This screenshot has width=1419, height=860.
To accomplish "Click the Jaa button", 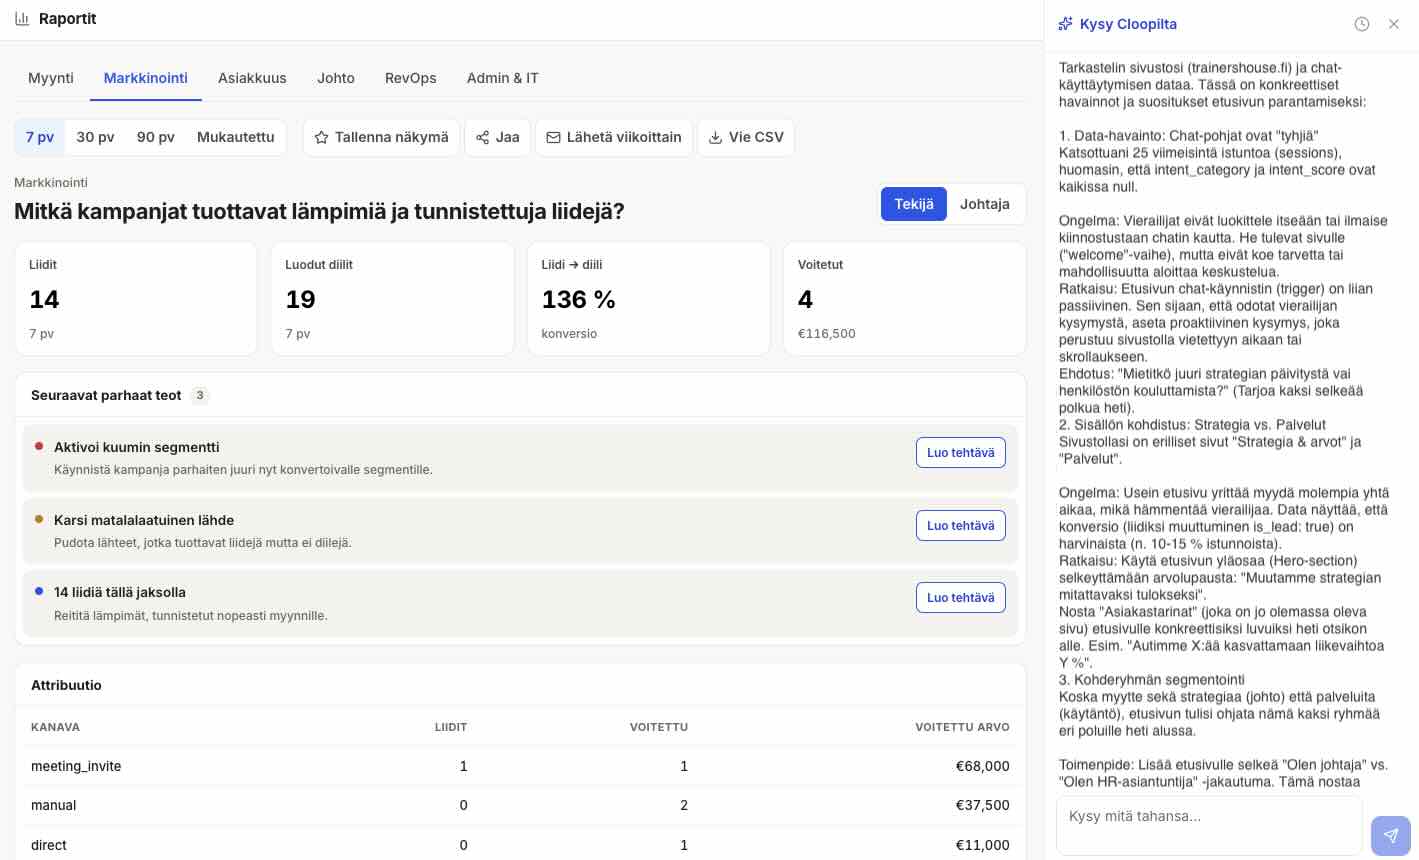I will (x=498, y=137).
